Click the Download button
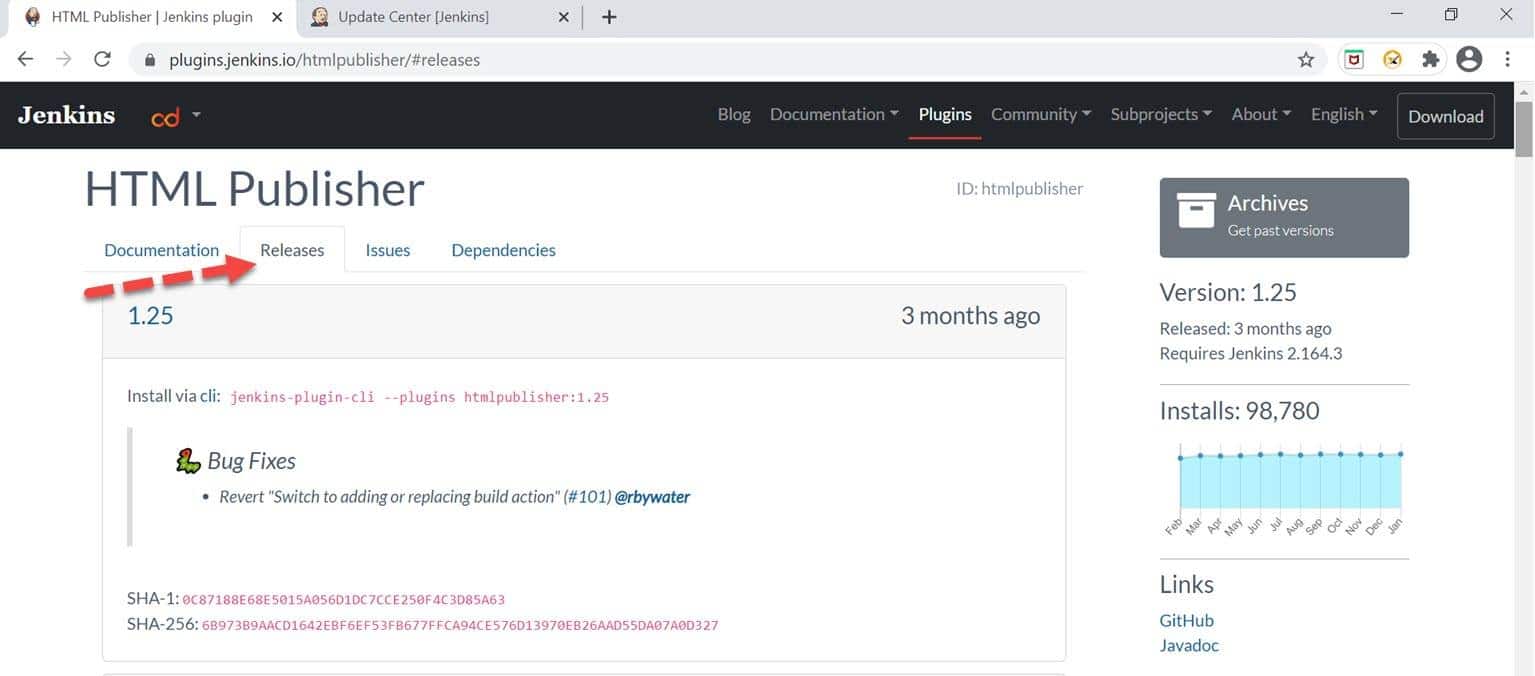Image resolution: width=1535 pixels, height=676 pixels. point(1446,116)
